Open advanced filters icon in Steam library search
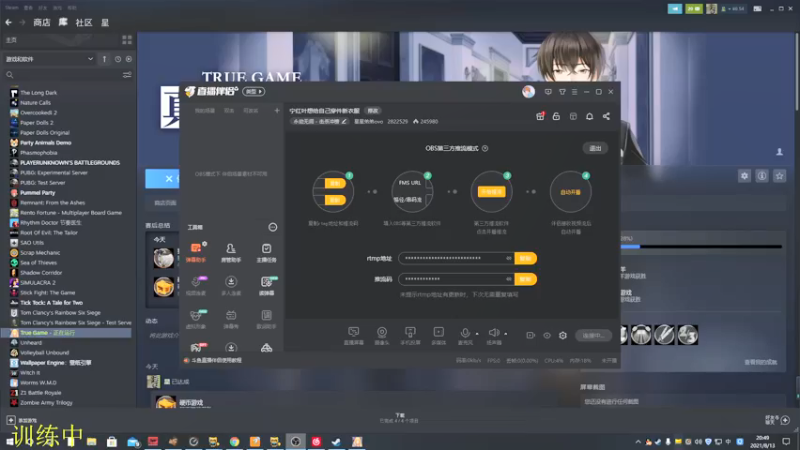The image size is (800, 450). 127,75
